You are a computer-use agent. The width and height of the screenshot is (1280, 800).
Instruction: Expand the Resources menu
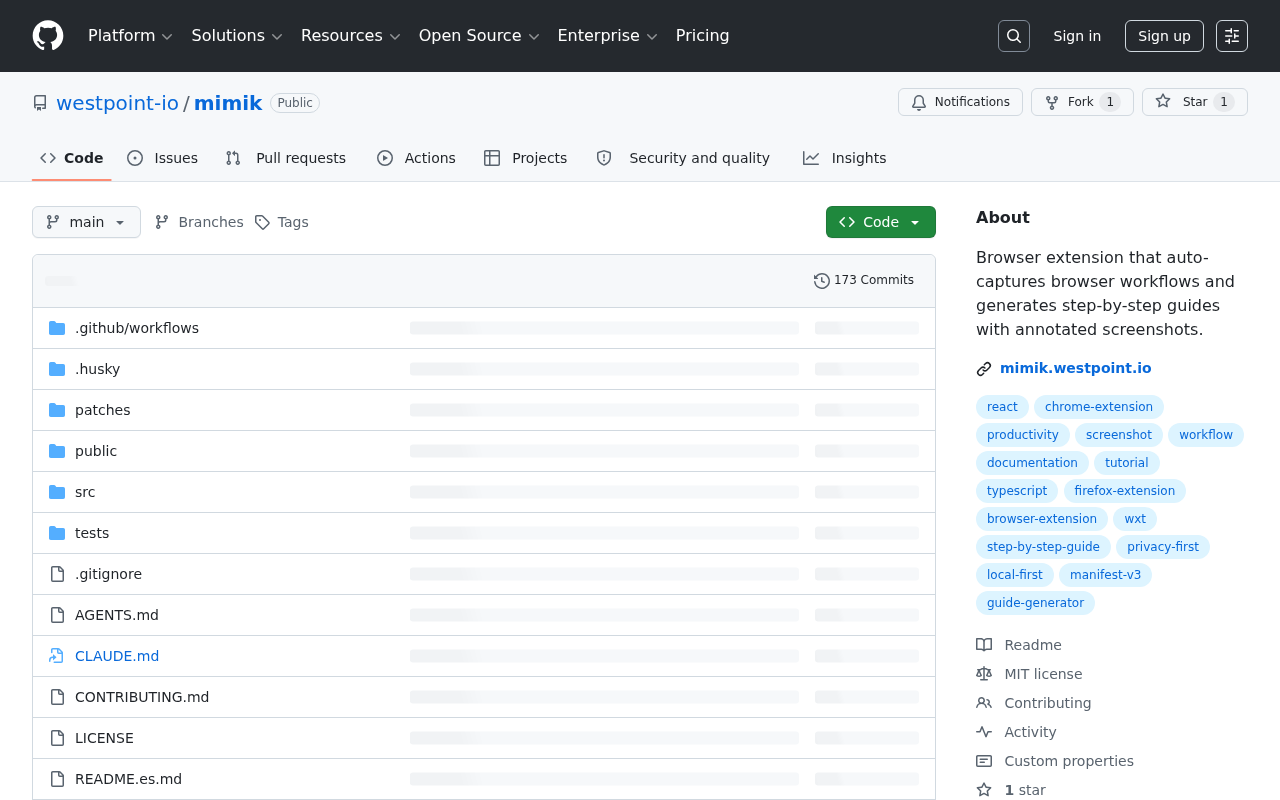click(x=350, y=36)
